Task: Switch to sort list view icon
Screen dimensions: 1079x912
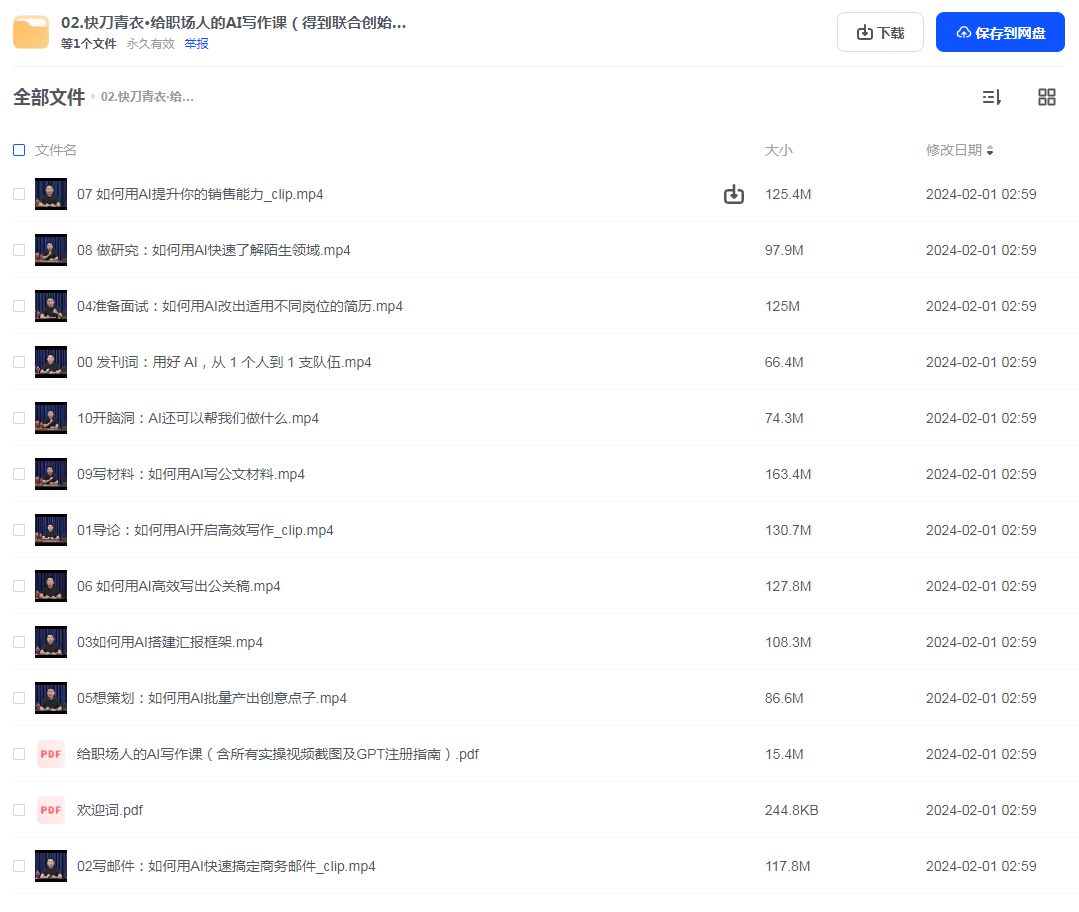Action: tap(992, 97)
